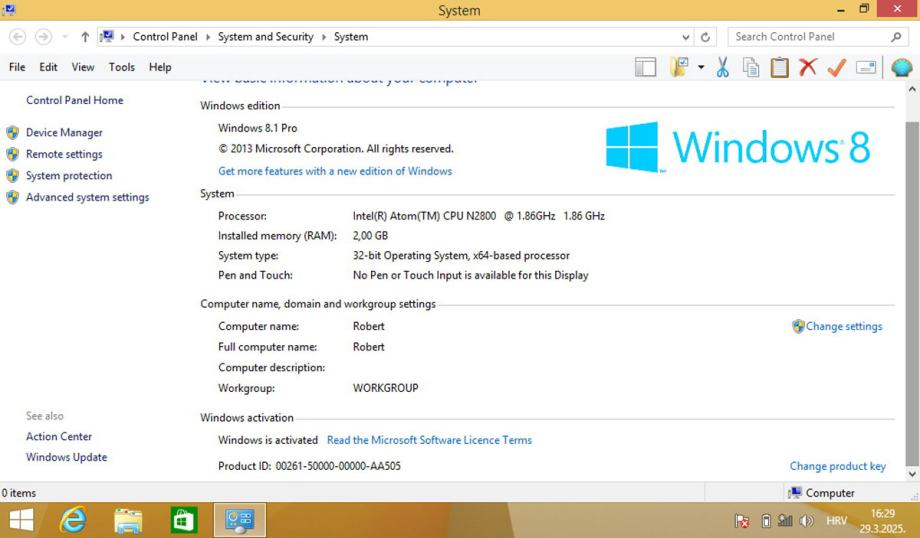Click the envelope-like Properties toolbar icon
920x538 pixels.
click(866, 67)
